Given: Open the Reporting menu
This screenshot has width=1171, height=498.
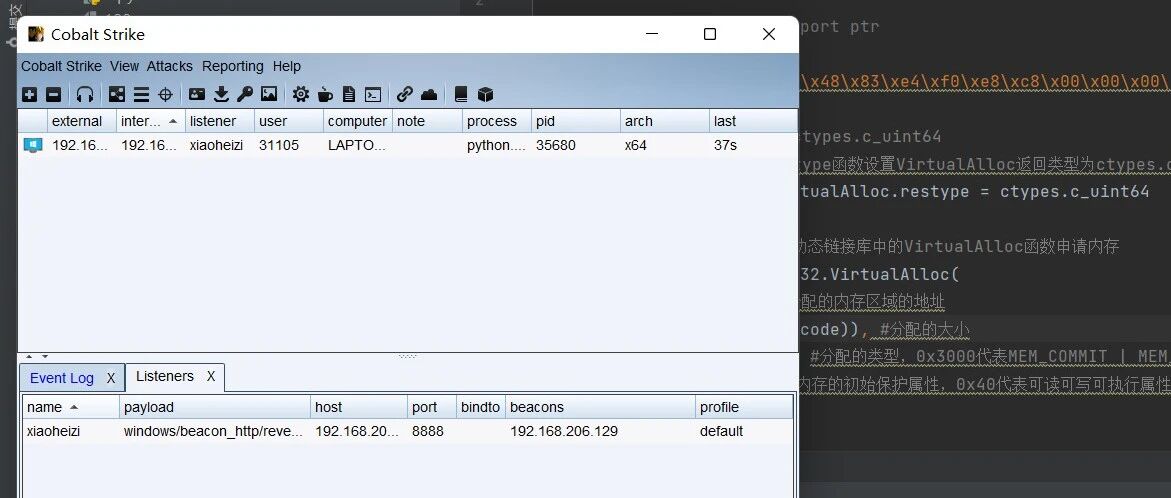Looking at the screenshot, I should coord(232,66).
